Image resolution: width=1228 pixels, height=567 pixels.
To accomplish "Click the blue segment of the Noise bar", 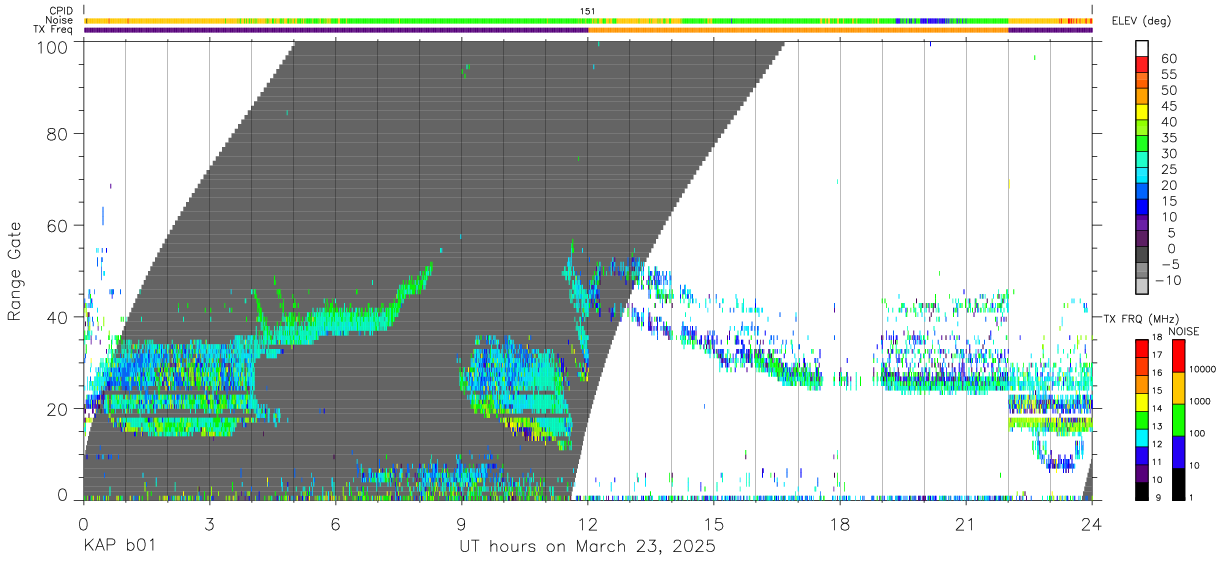I will pyautogui.click(x=934, y=20).
